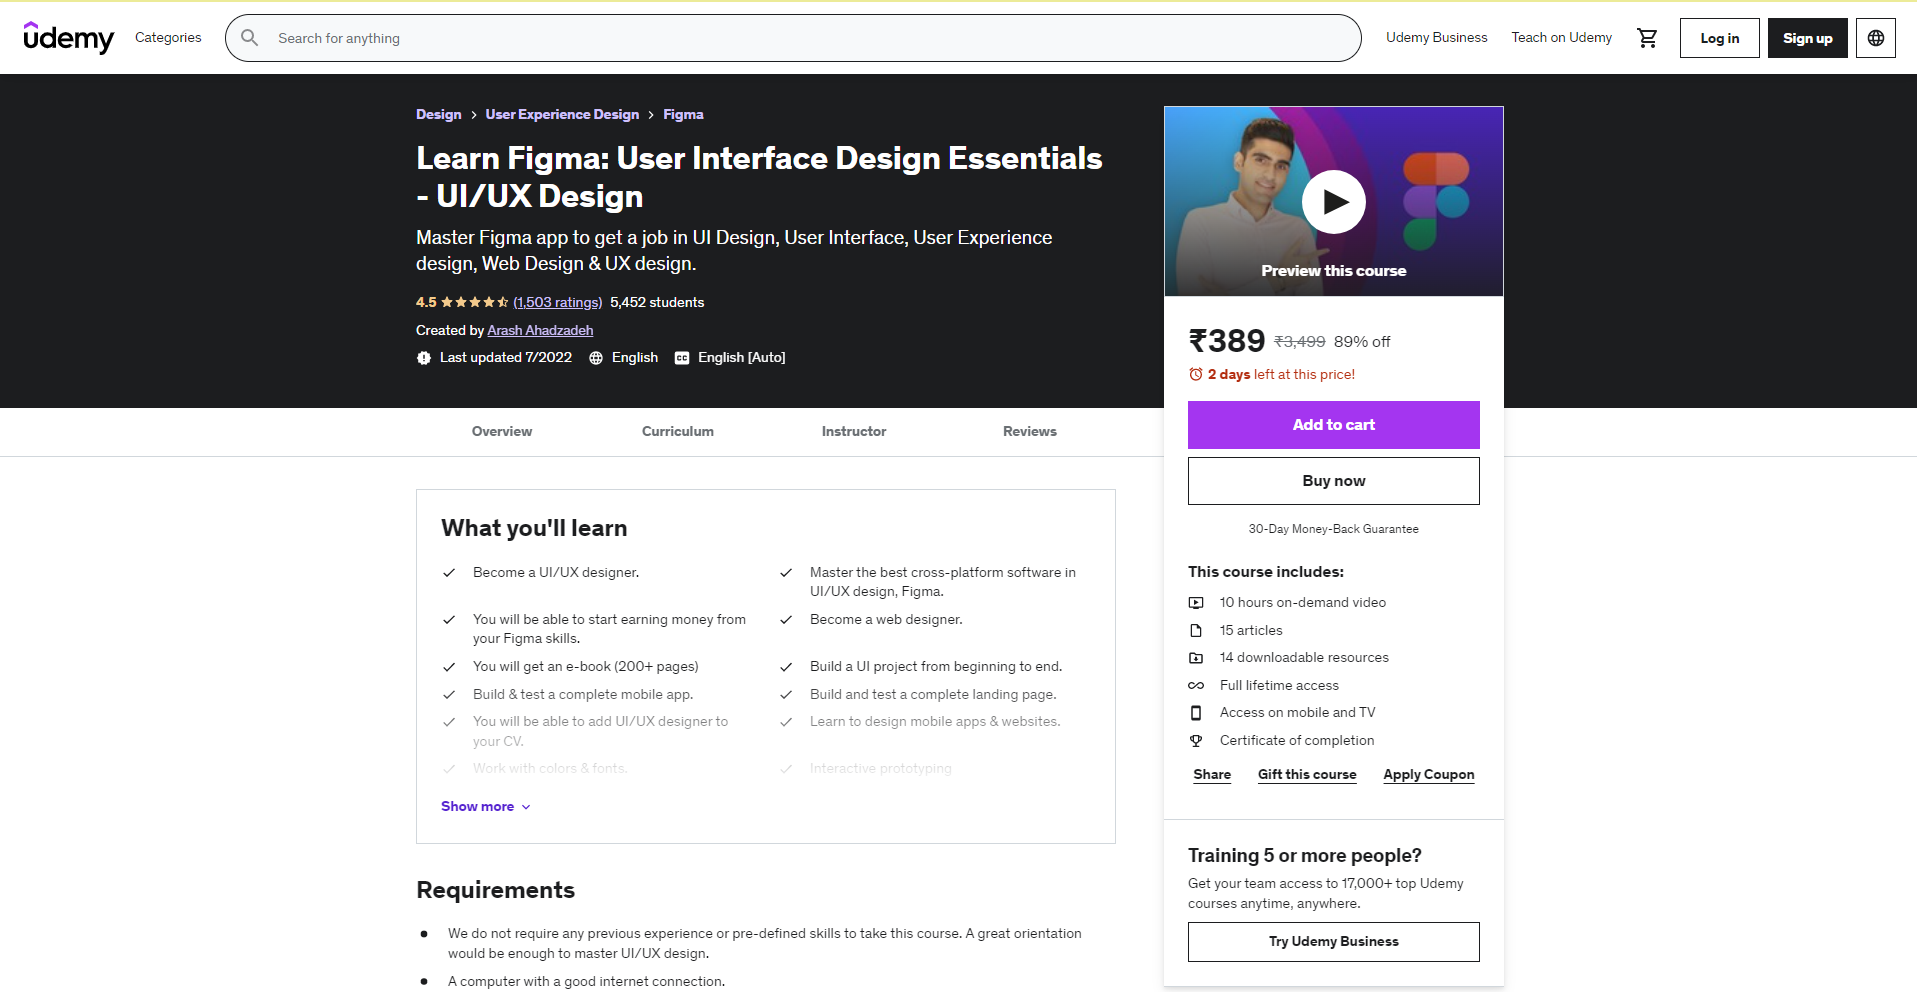The image size is (1917, 992).
Task: Open the Udemy home logo
Action: point(68,37)
